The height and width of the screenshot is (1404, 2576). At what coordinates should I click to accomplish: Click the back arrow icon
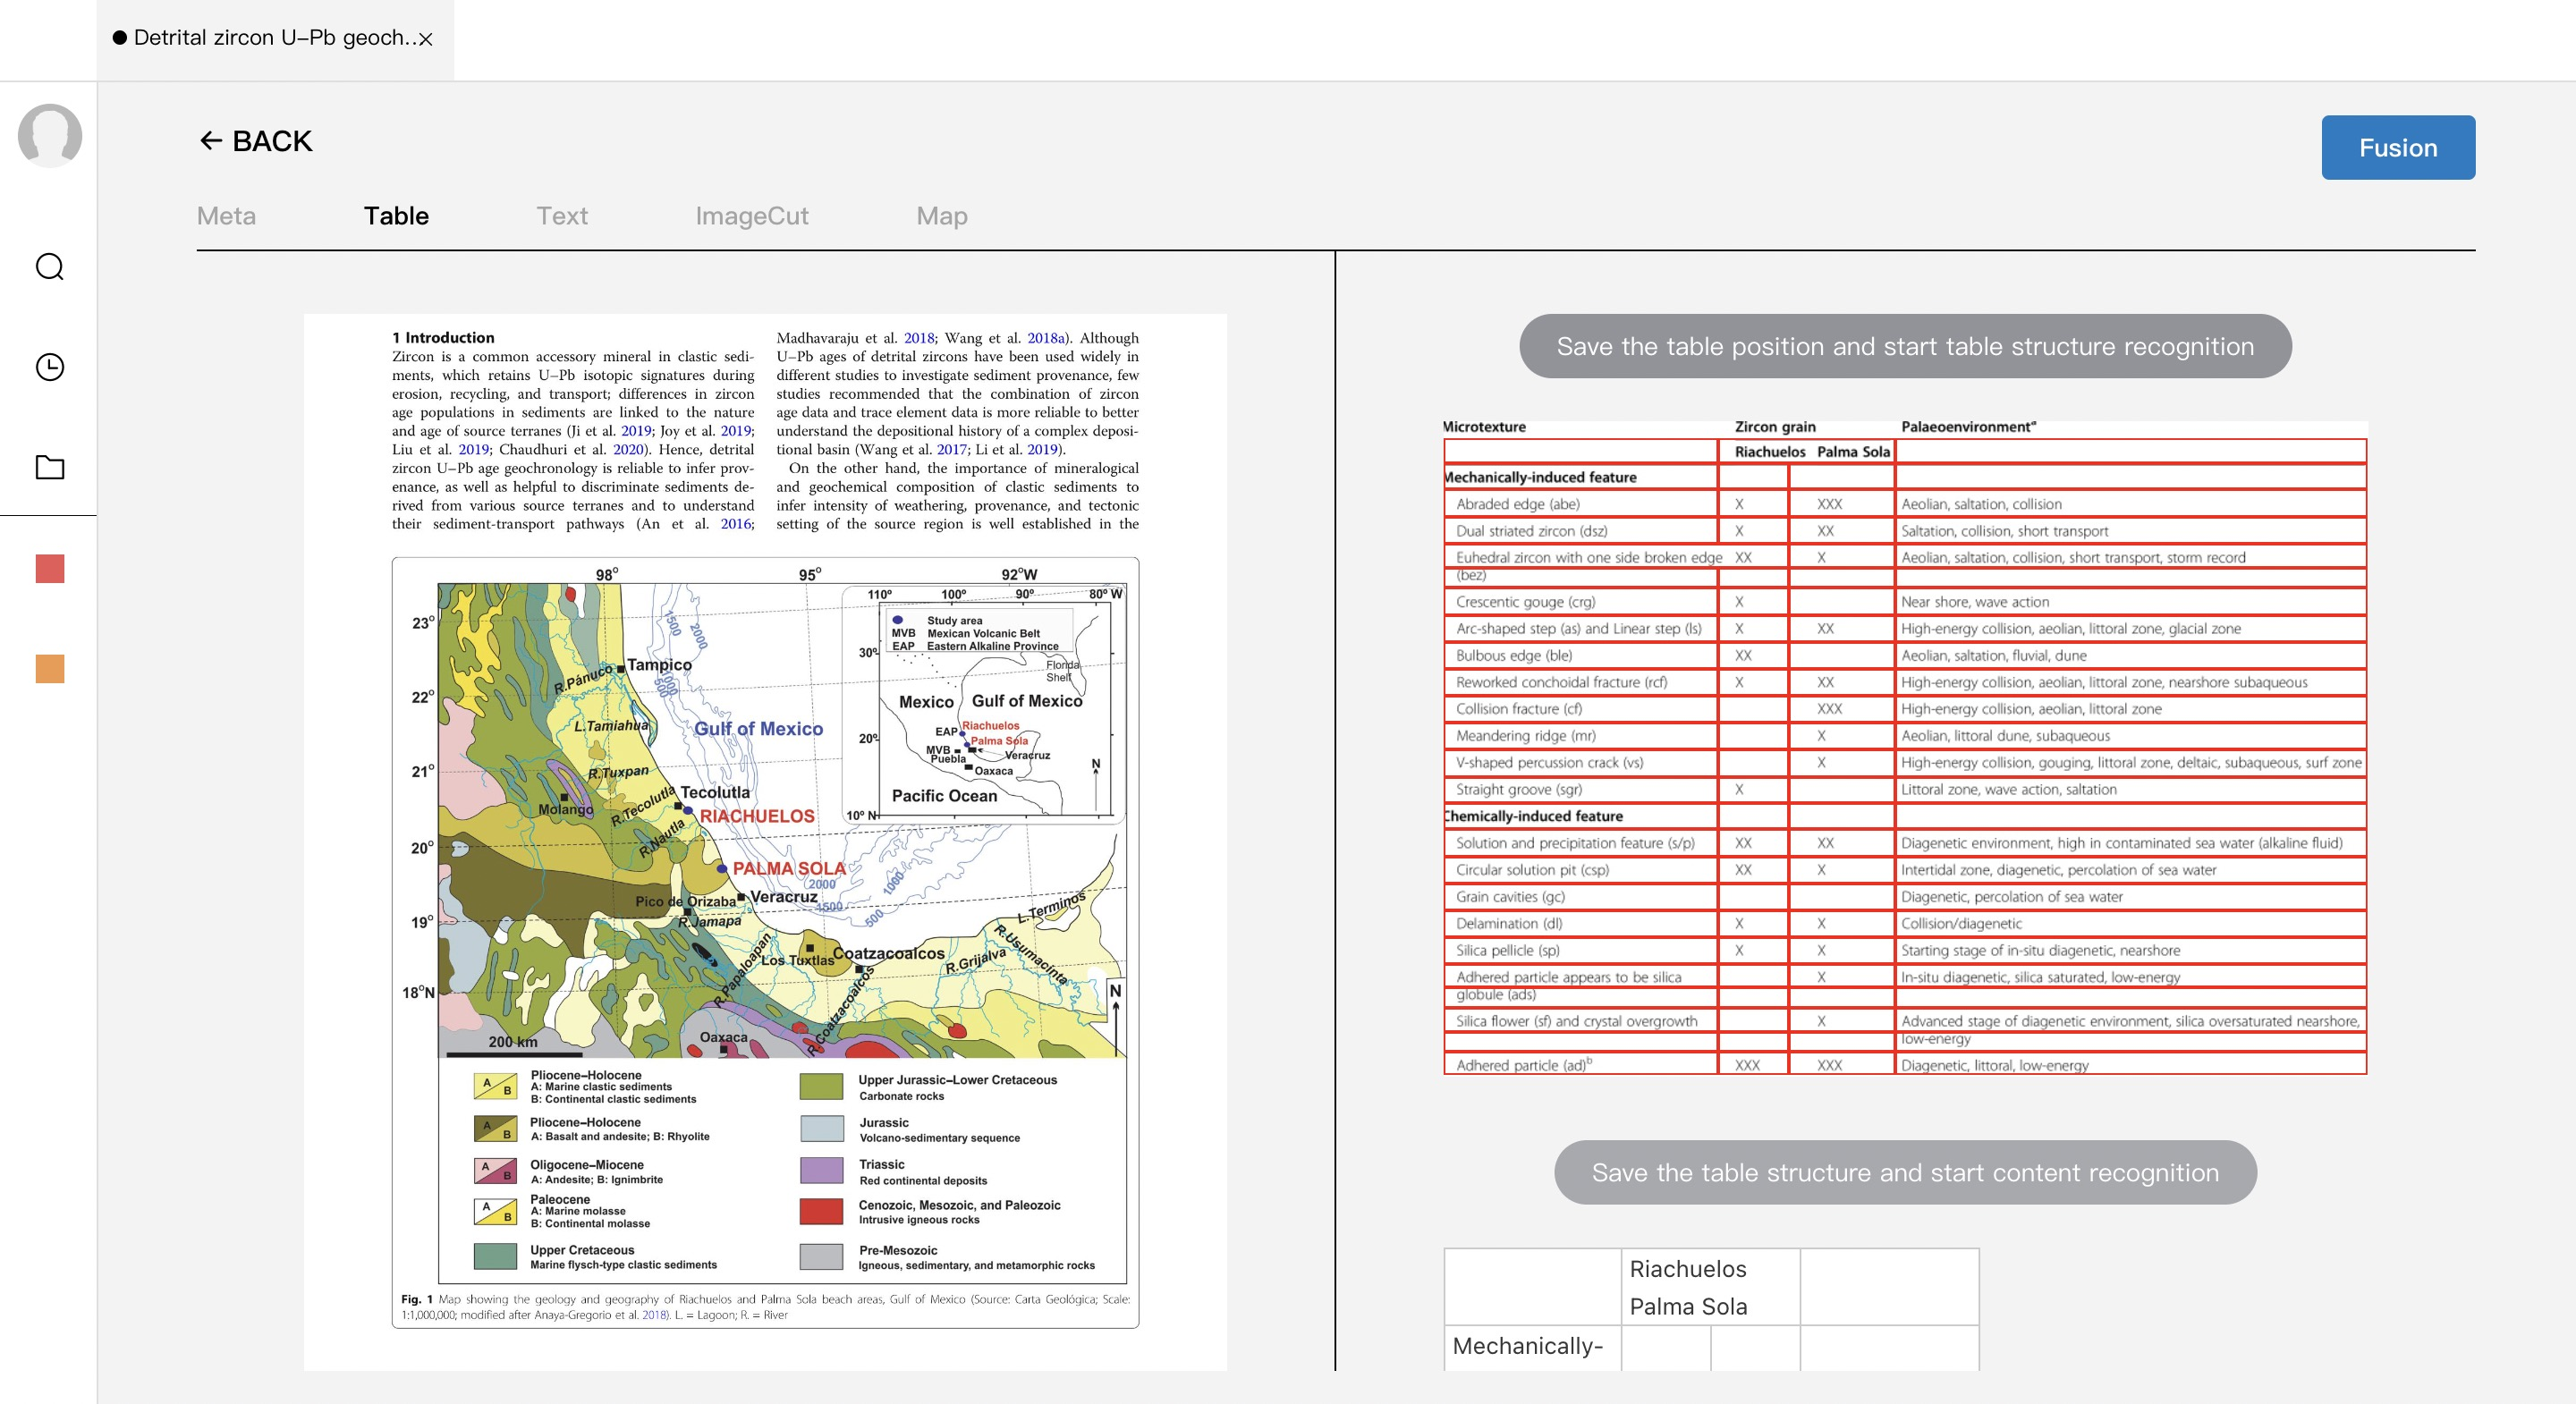(x=210, y=141)
